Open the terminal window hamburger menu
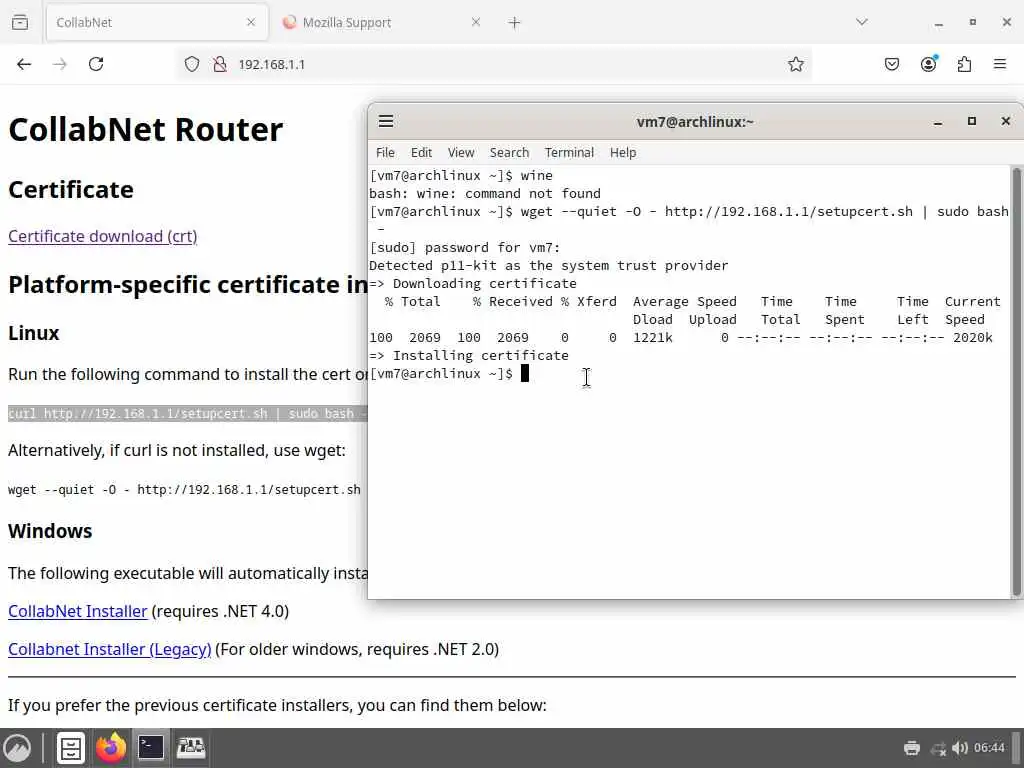 (x=386, y=121)
